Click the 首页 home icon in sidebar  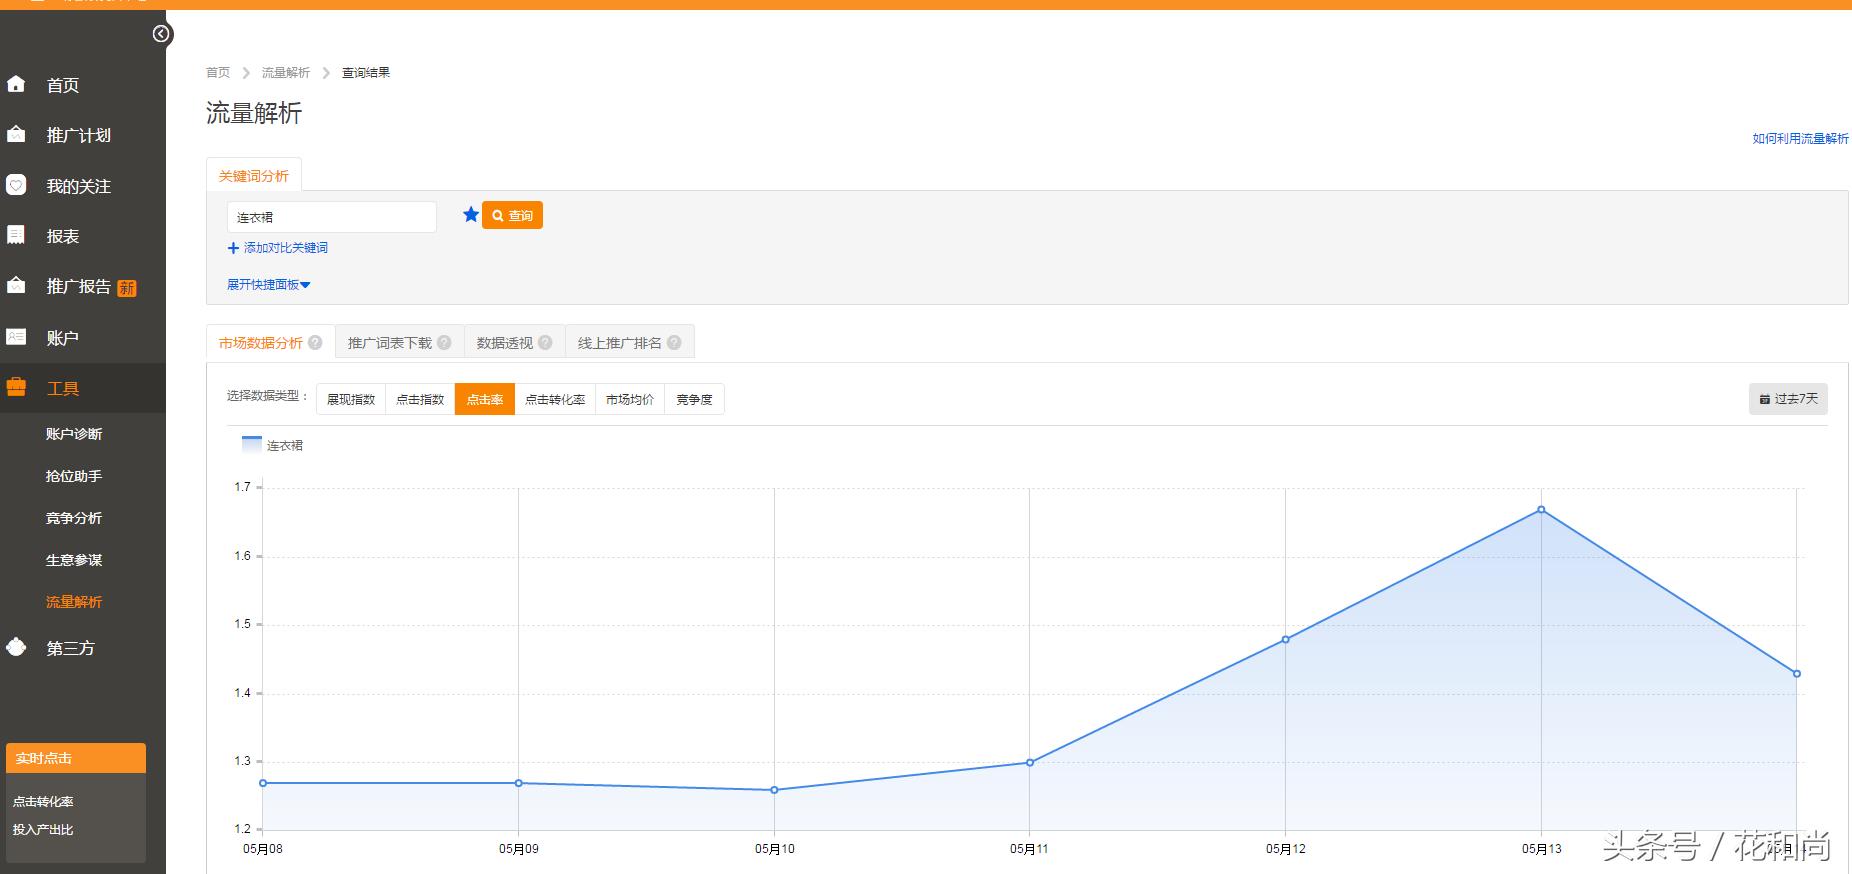point(16,84)
